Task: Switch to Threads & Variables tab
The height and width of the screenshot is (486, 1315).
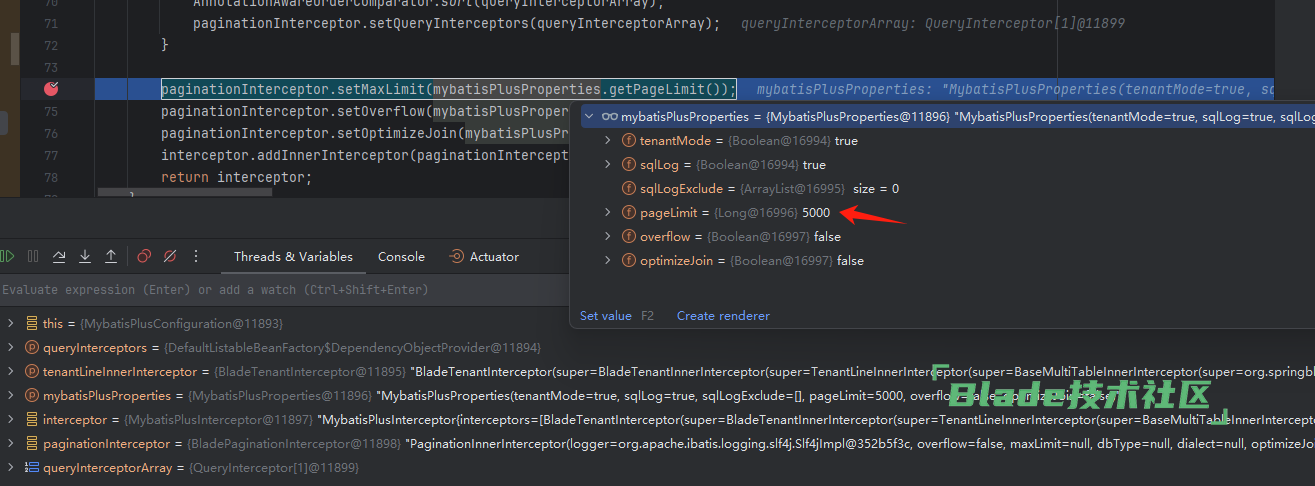Action: click(x=293, y=257)
